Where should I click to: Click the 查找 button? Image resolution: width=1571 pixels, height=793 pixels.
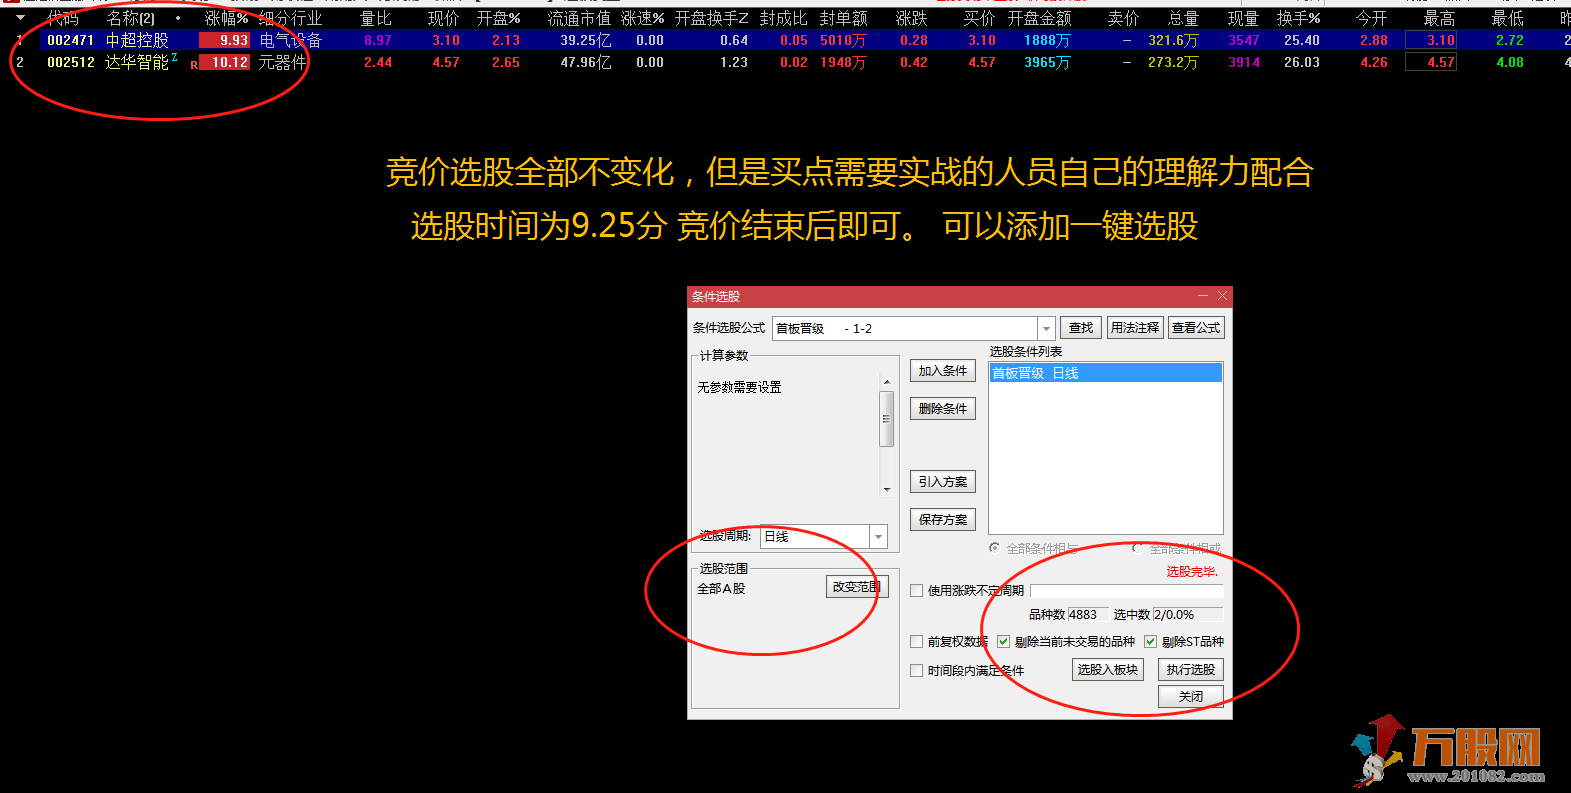[1081, 327]
